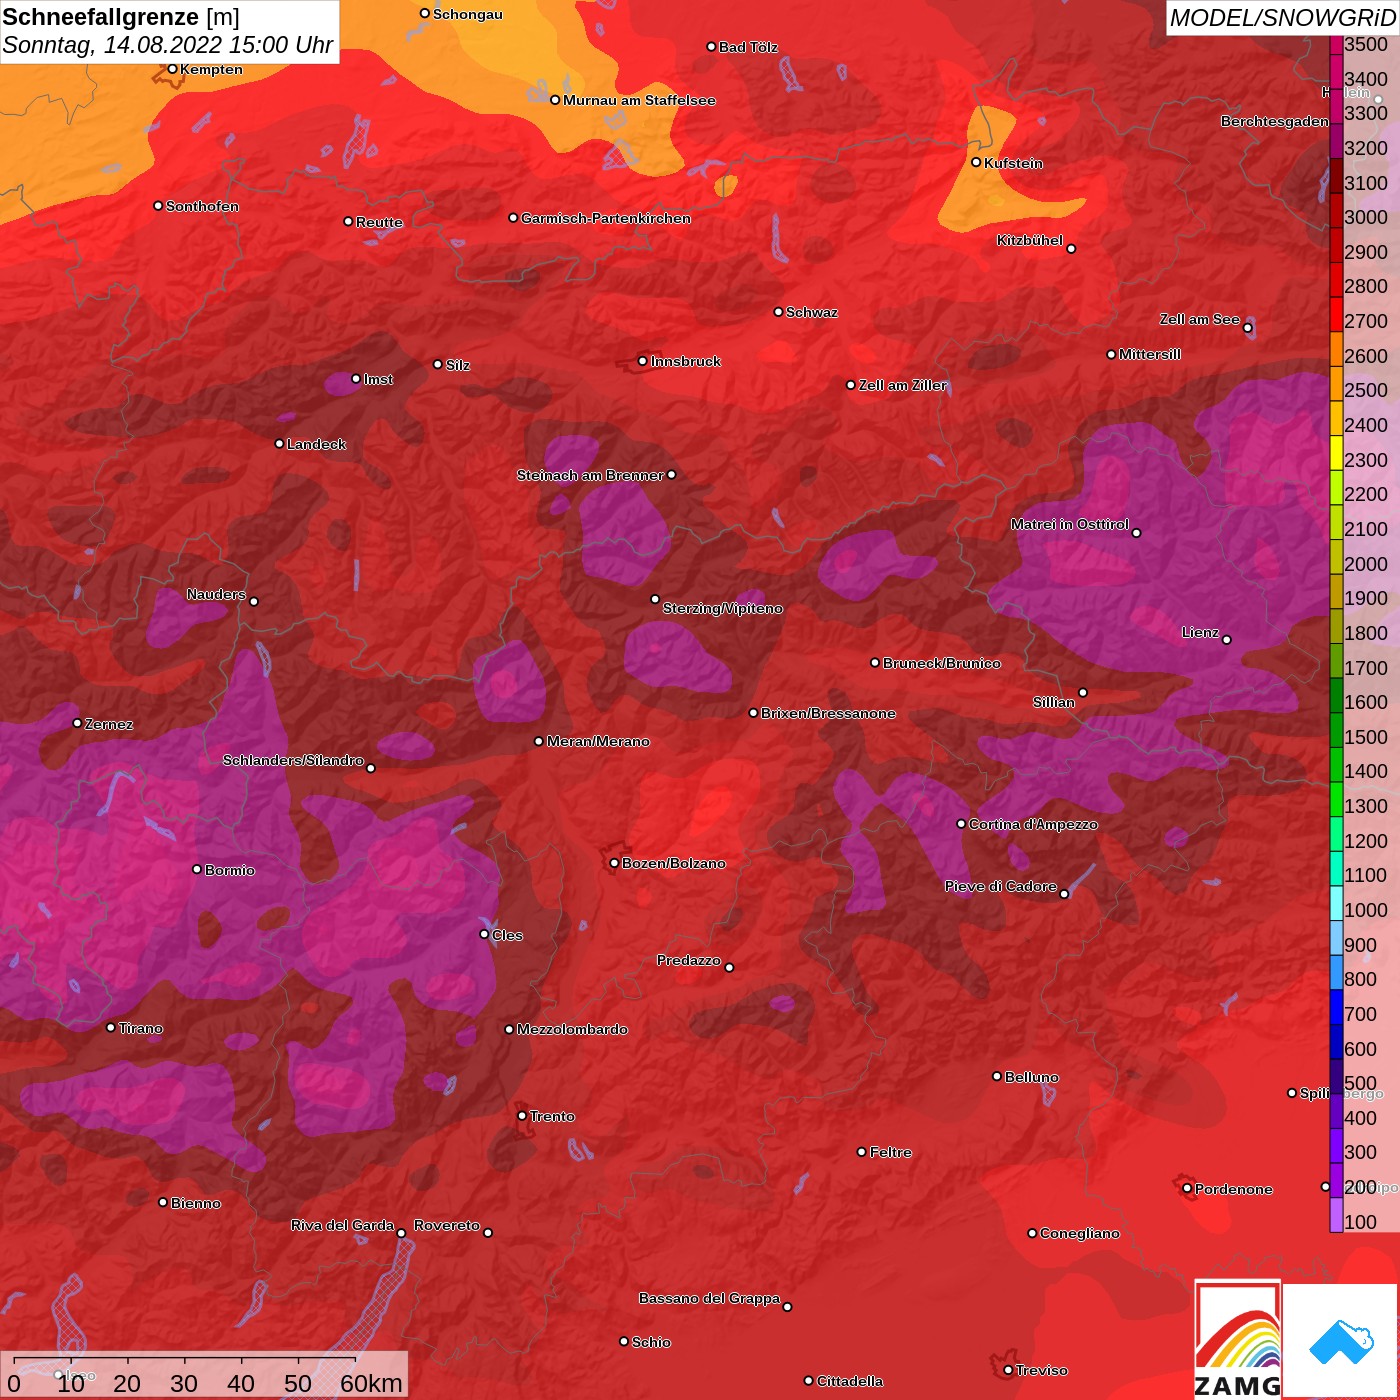
Task: Click the Feltre label
Action: [x=891, y=1152]
